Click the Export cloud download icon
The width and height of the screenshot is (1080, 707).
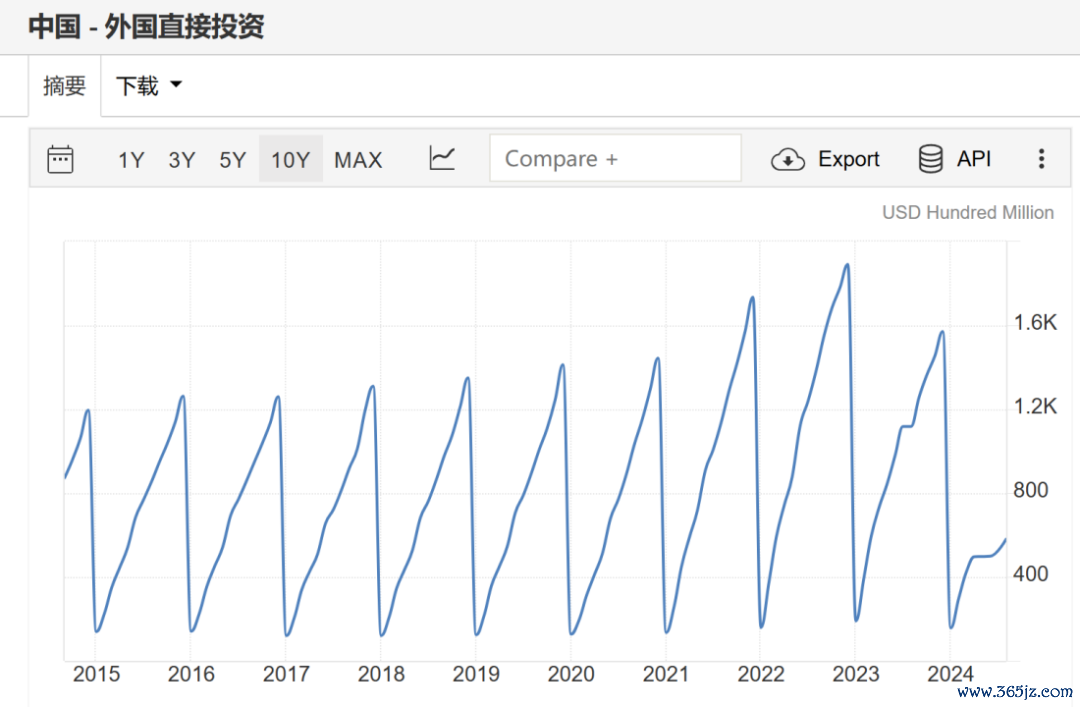click(788, 159)
